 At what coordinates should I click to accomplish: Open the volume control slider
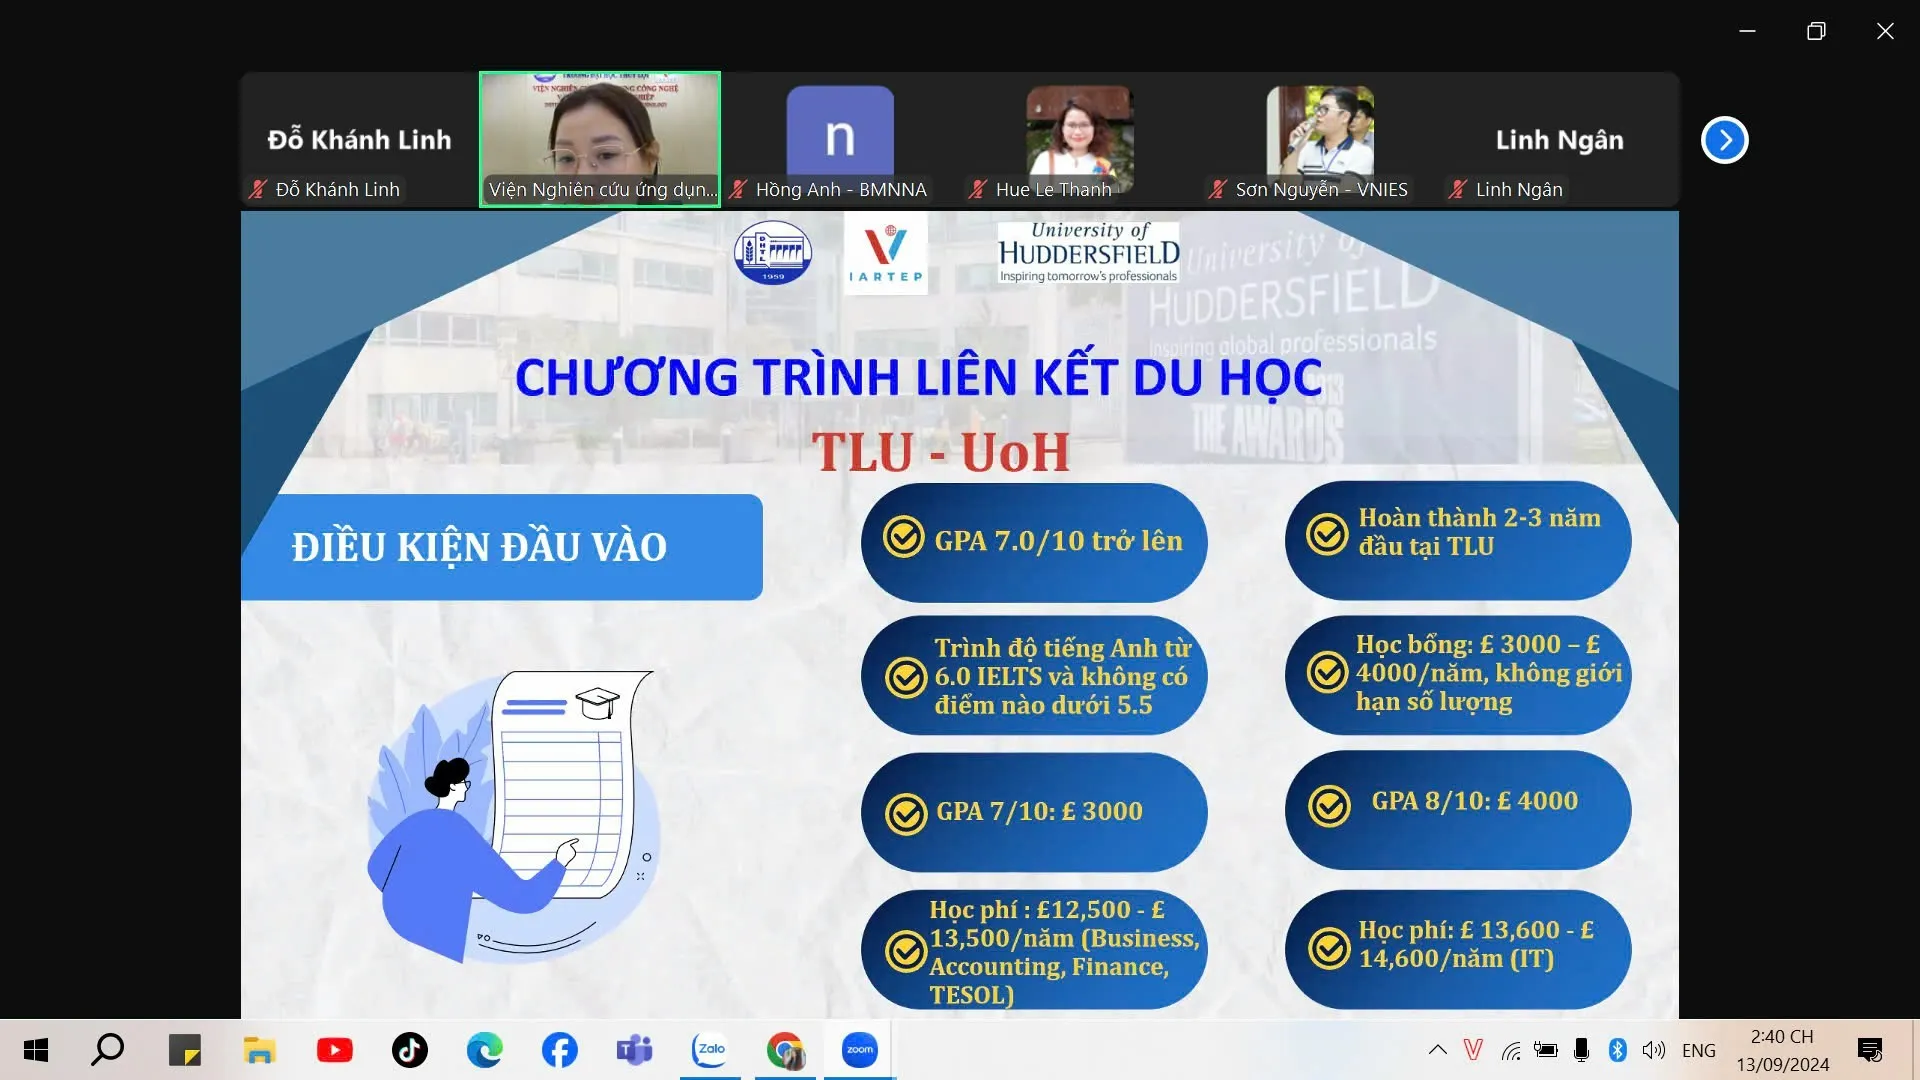coord(1654,1050)
